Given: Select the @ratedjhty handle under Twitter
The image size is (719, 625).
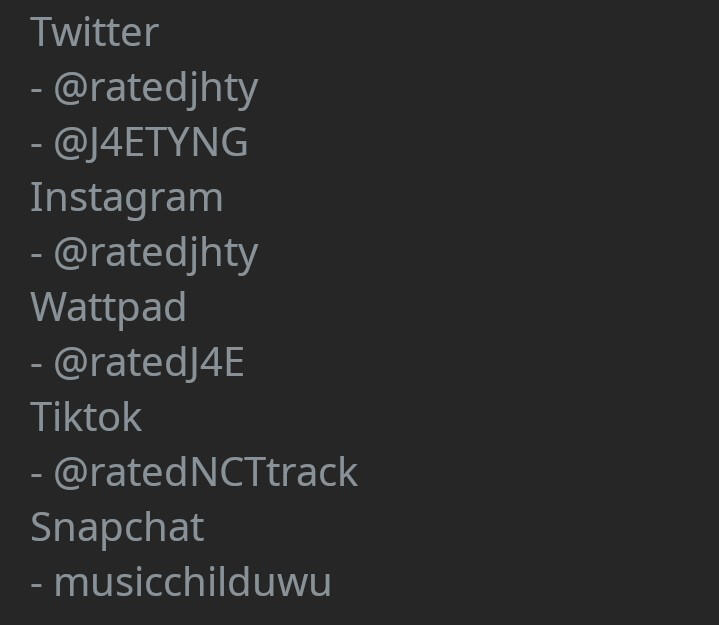Looking at the screenshot, I should (x=156, y=88).
